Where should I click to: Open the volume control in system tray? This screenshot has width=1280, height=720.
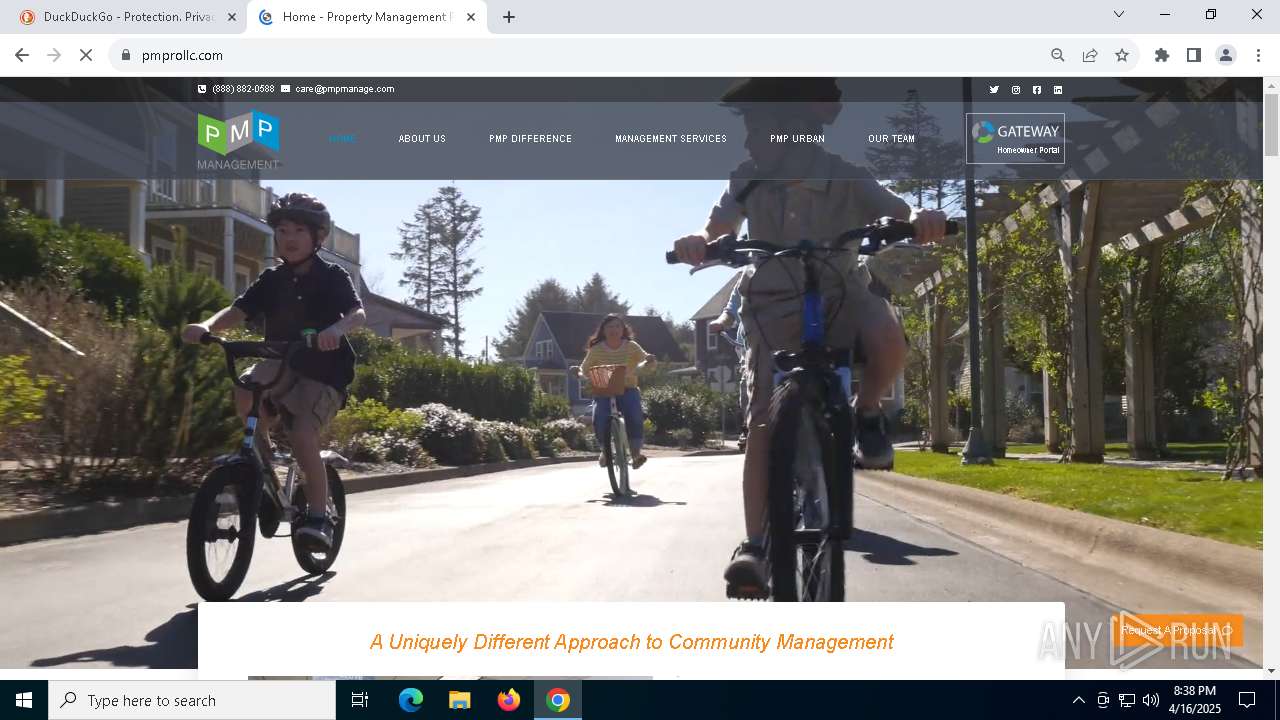(x=1151, y=700)
